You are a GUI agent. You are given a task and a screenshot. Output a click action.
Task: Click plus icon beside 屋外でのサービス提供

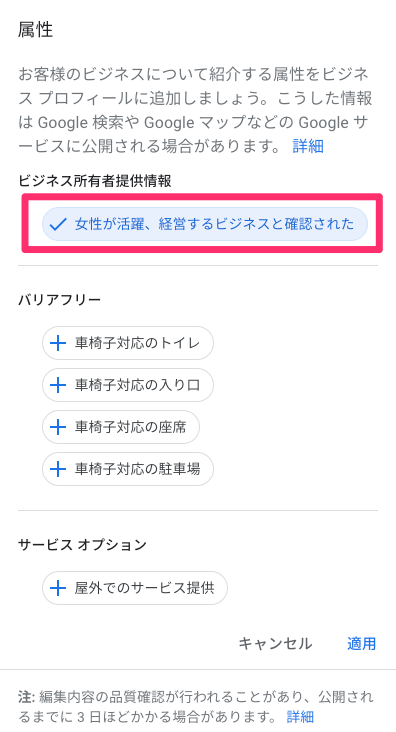(58, 588)
